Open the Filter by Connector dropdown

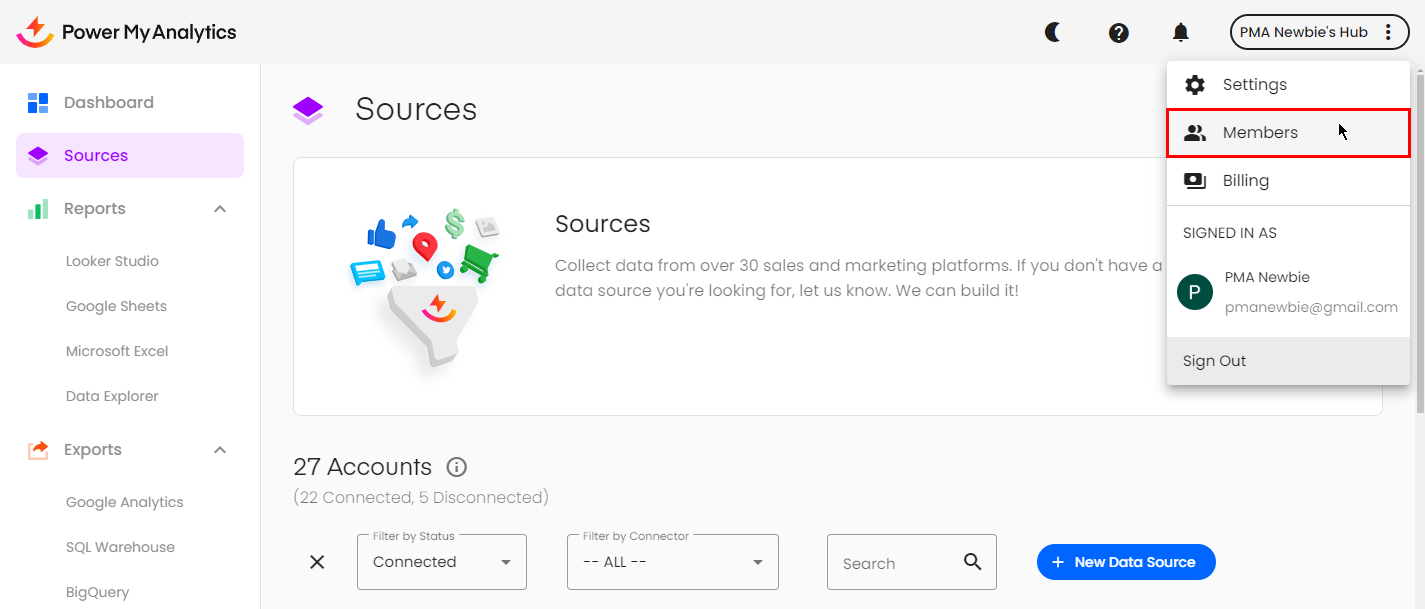pyautogui.click(x=672, y=562)
